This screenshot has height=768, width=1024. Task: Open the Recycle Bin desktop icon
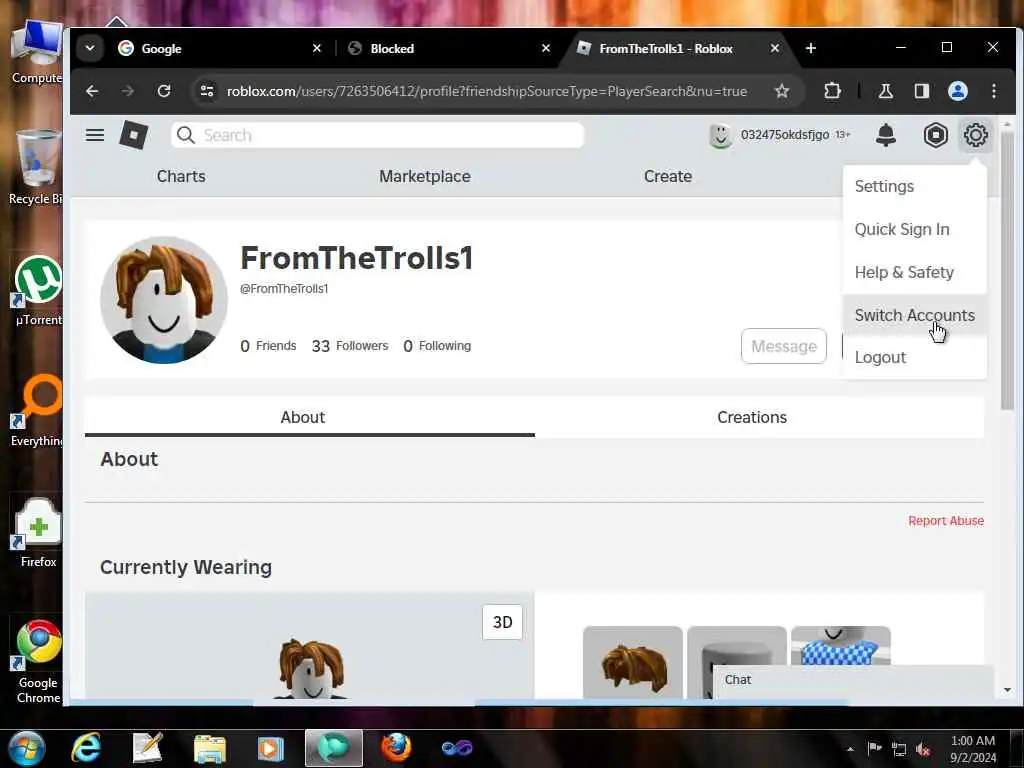(x=38, y=167)
